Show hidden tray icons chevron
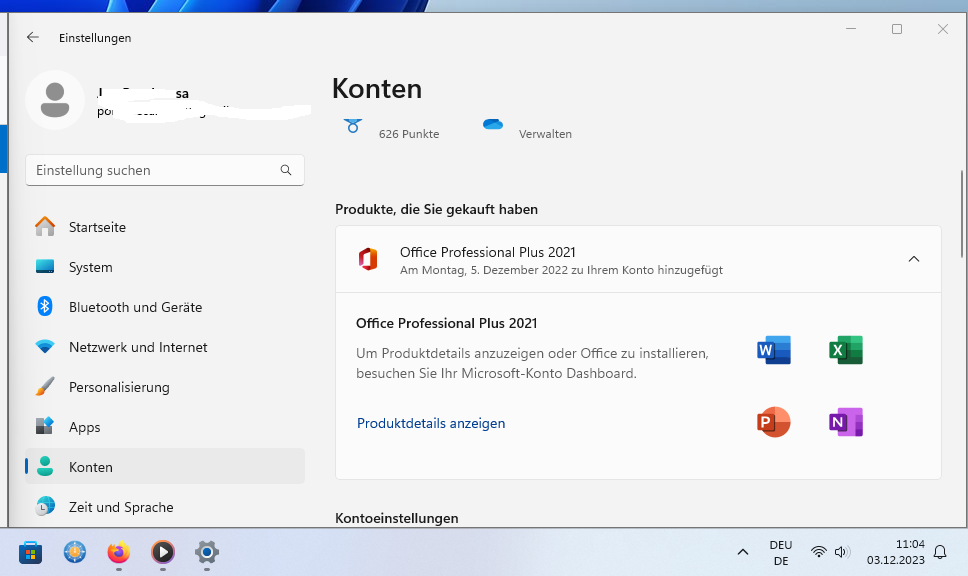 (x=743, y=552)
